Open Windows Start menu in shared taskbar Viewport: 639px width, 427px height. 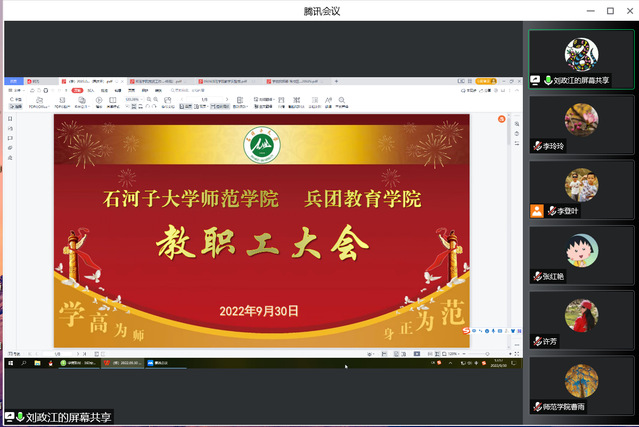[x=11, y=363]
